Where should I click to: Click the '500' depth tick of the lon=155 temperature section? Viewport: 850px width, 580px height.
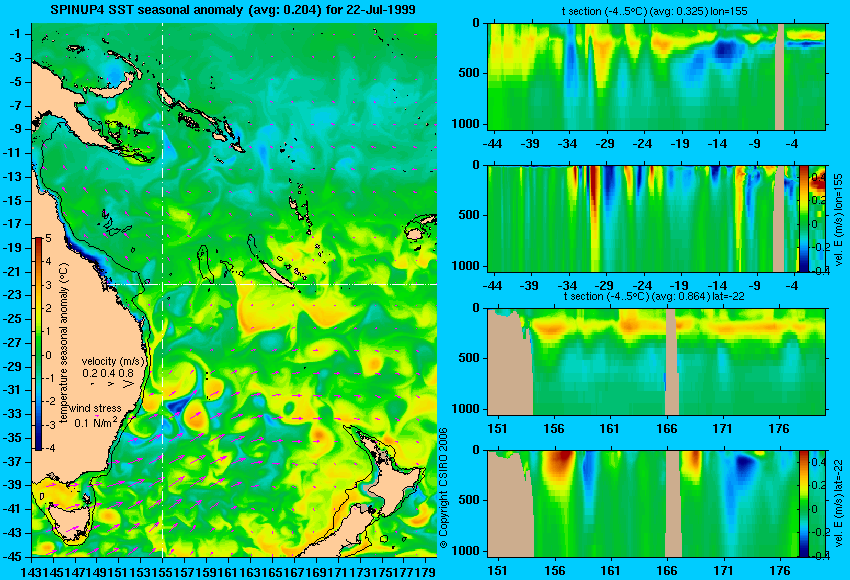(x=469, y=73)
